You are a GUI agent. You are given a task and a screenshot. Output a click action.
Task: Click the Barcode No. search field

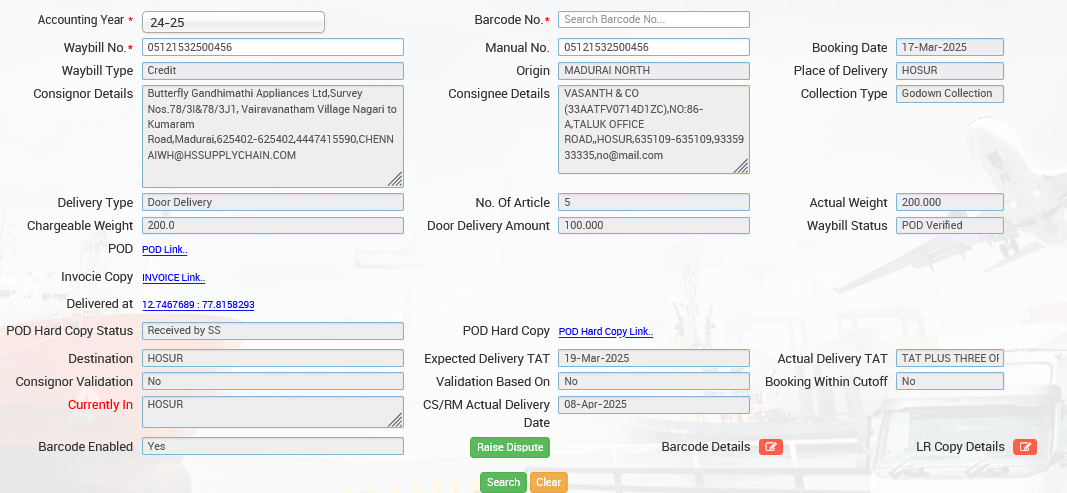[x=653, y=20]
